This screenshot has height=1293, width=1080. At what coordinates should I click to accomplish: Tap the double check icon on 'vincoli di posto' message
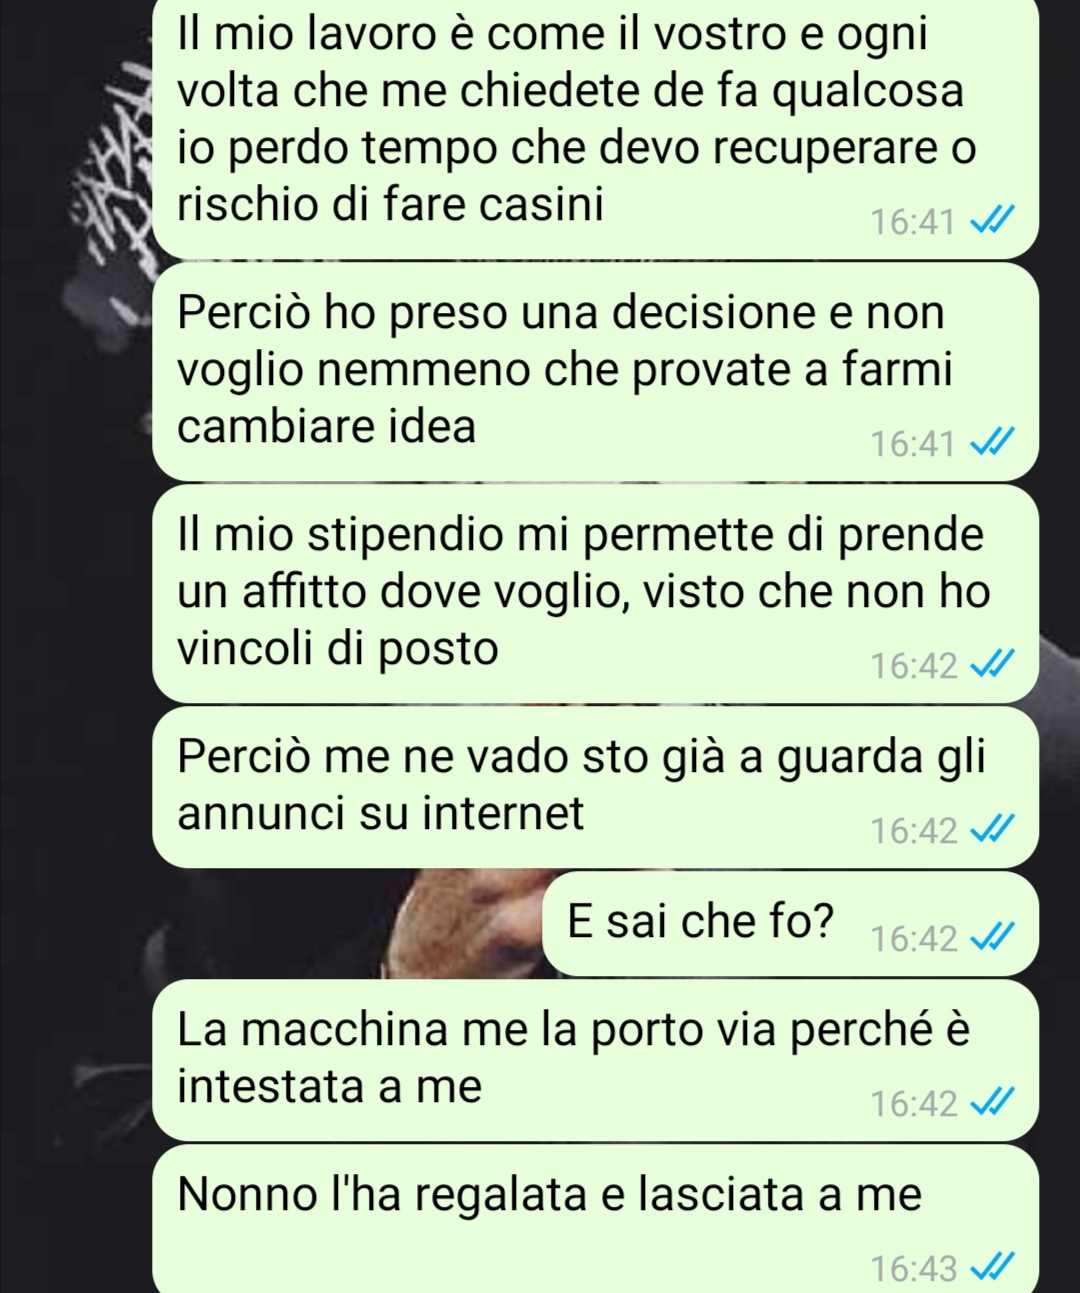click(995, 665)
